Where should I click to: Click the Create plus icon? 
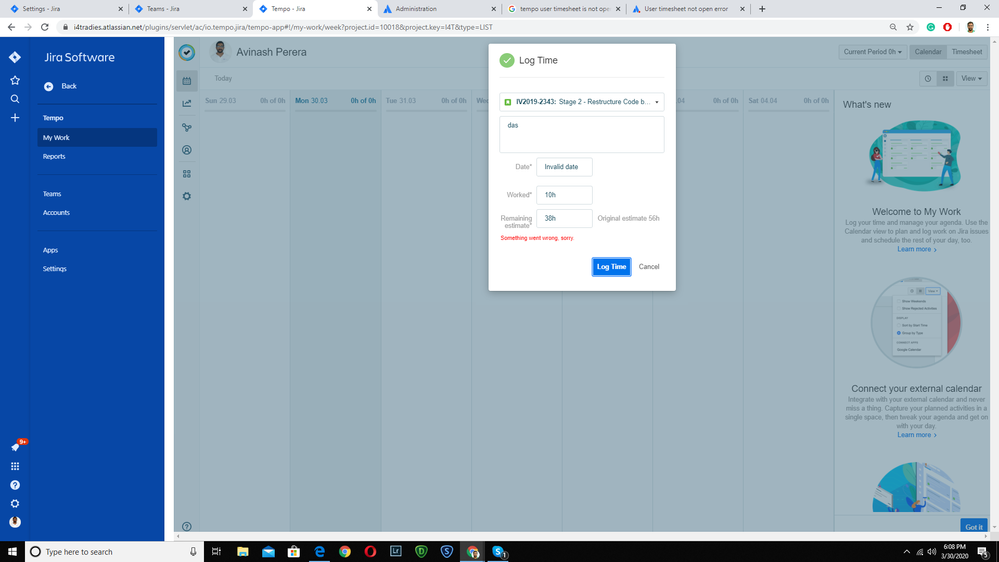15,118
